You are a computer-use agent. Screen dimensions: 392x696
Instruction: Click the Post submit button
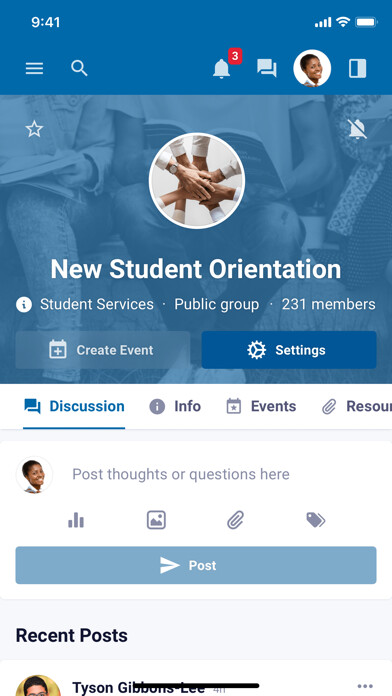click(x=196, y=565)
